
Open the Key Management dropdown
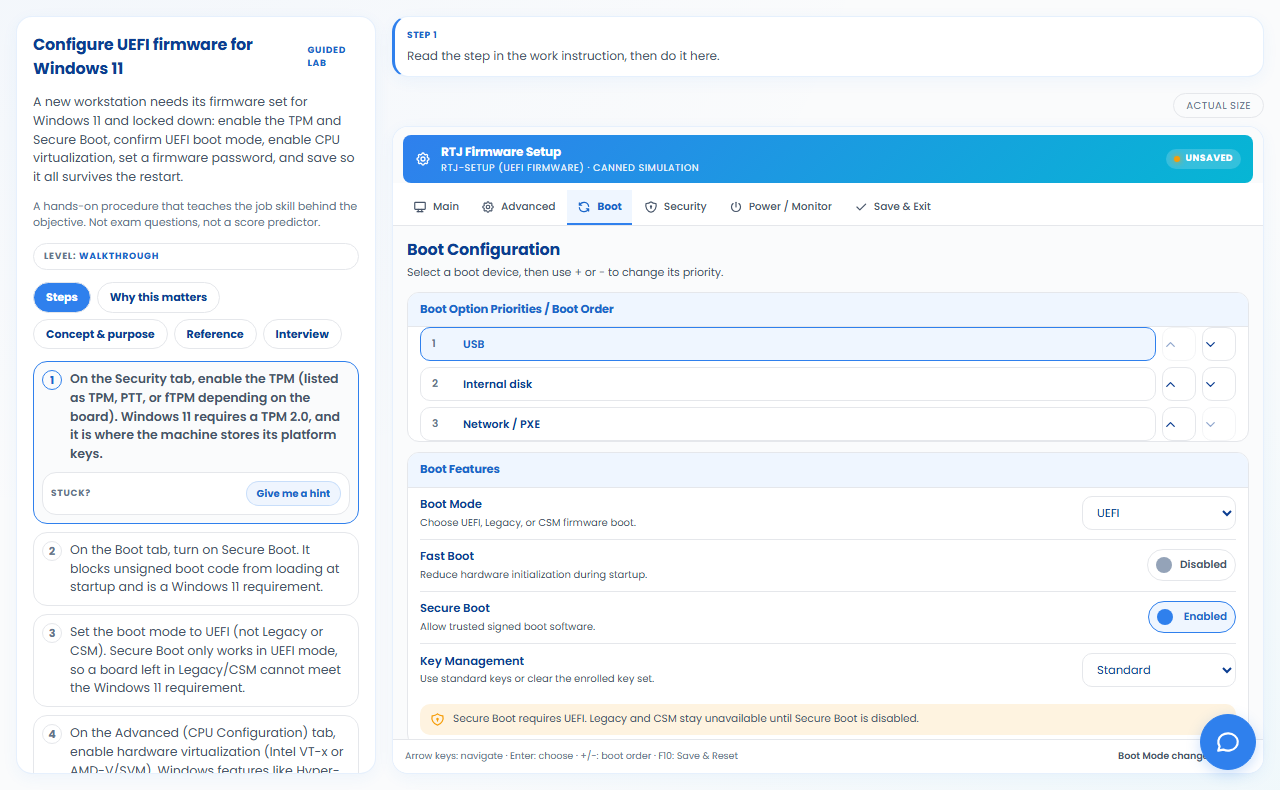[x=1159, y=670]
